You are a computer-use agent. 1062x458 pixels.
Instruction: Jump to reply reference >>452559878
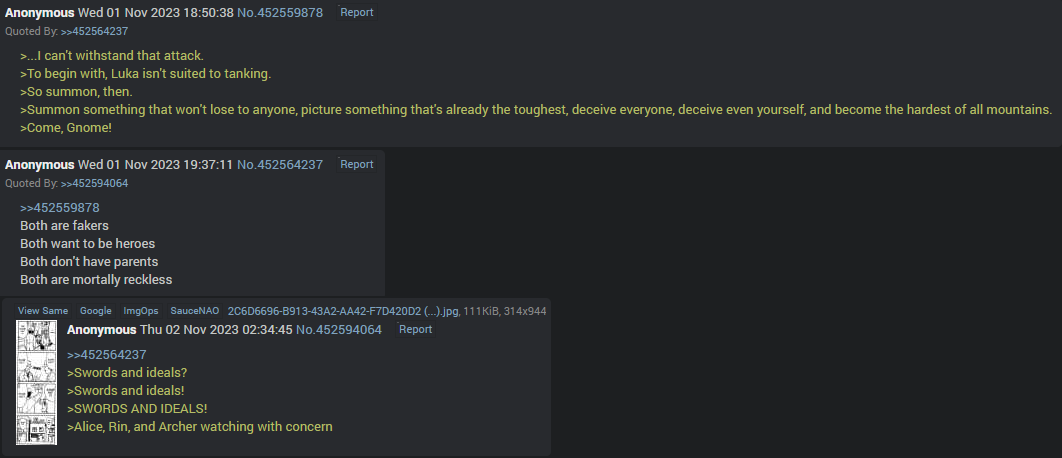coord(60,207)
